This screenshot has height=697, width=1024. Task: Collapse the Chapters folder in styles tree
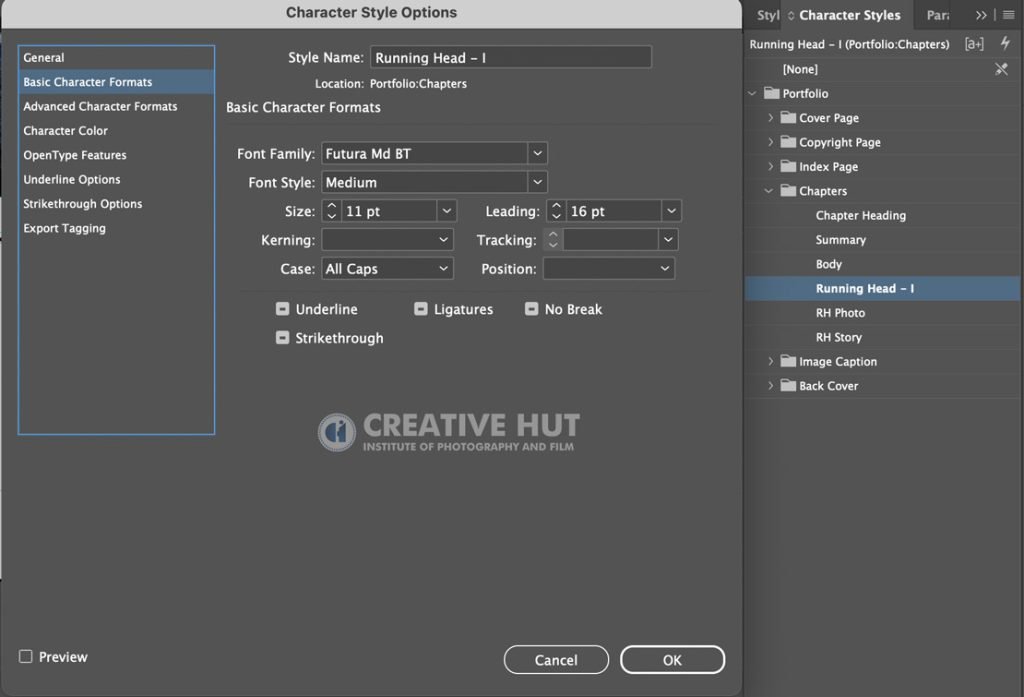[x=769, y=191]
